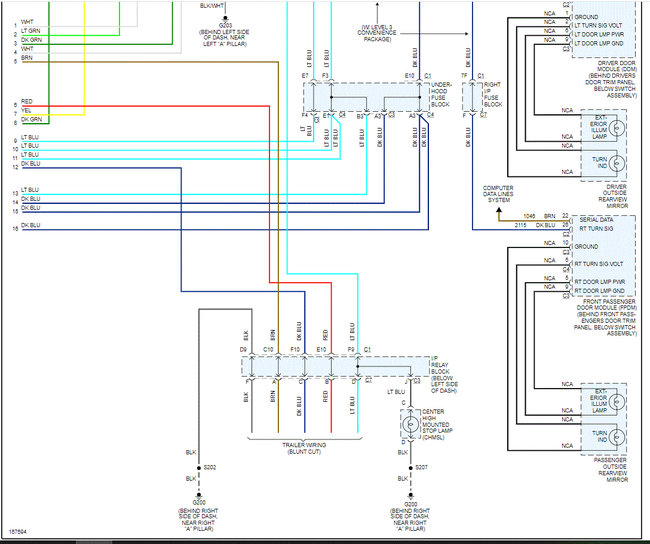The image size is (650, 544).
Task: Select circuit number 1046 BRN
Action: tap(539, 216)
